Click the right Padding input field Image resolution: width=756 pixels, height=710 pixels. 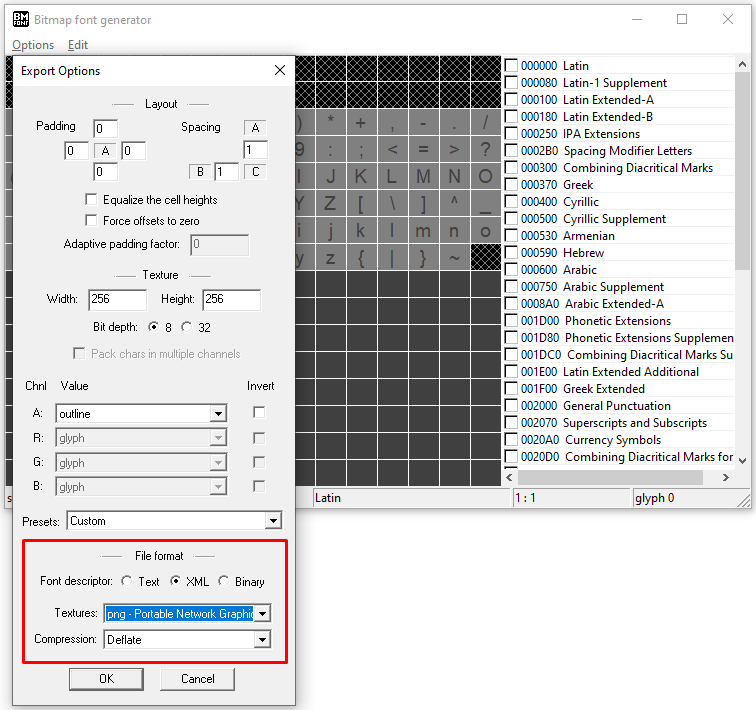pos(134,150)
